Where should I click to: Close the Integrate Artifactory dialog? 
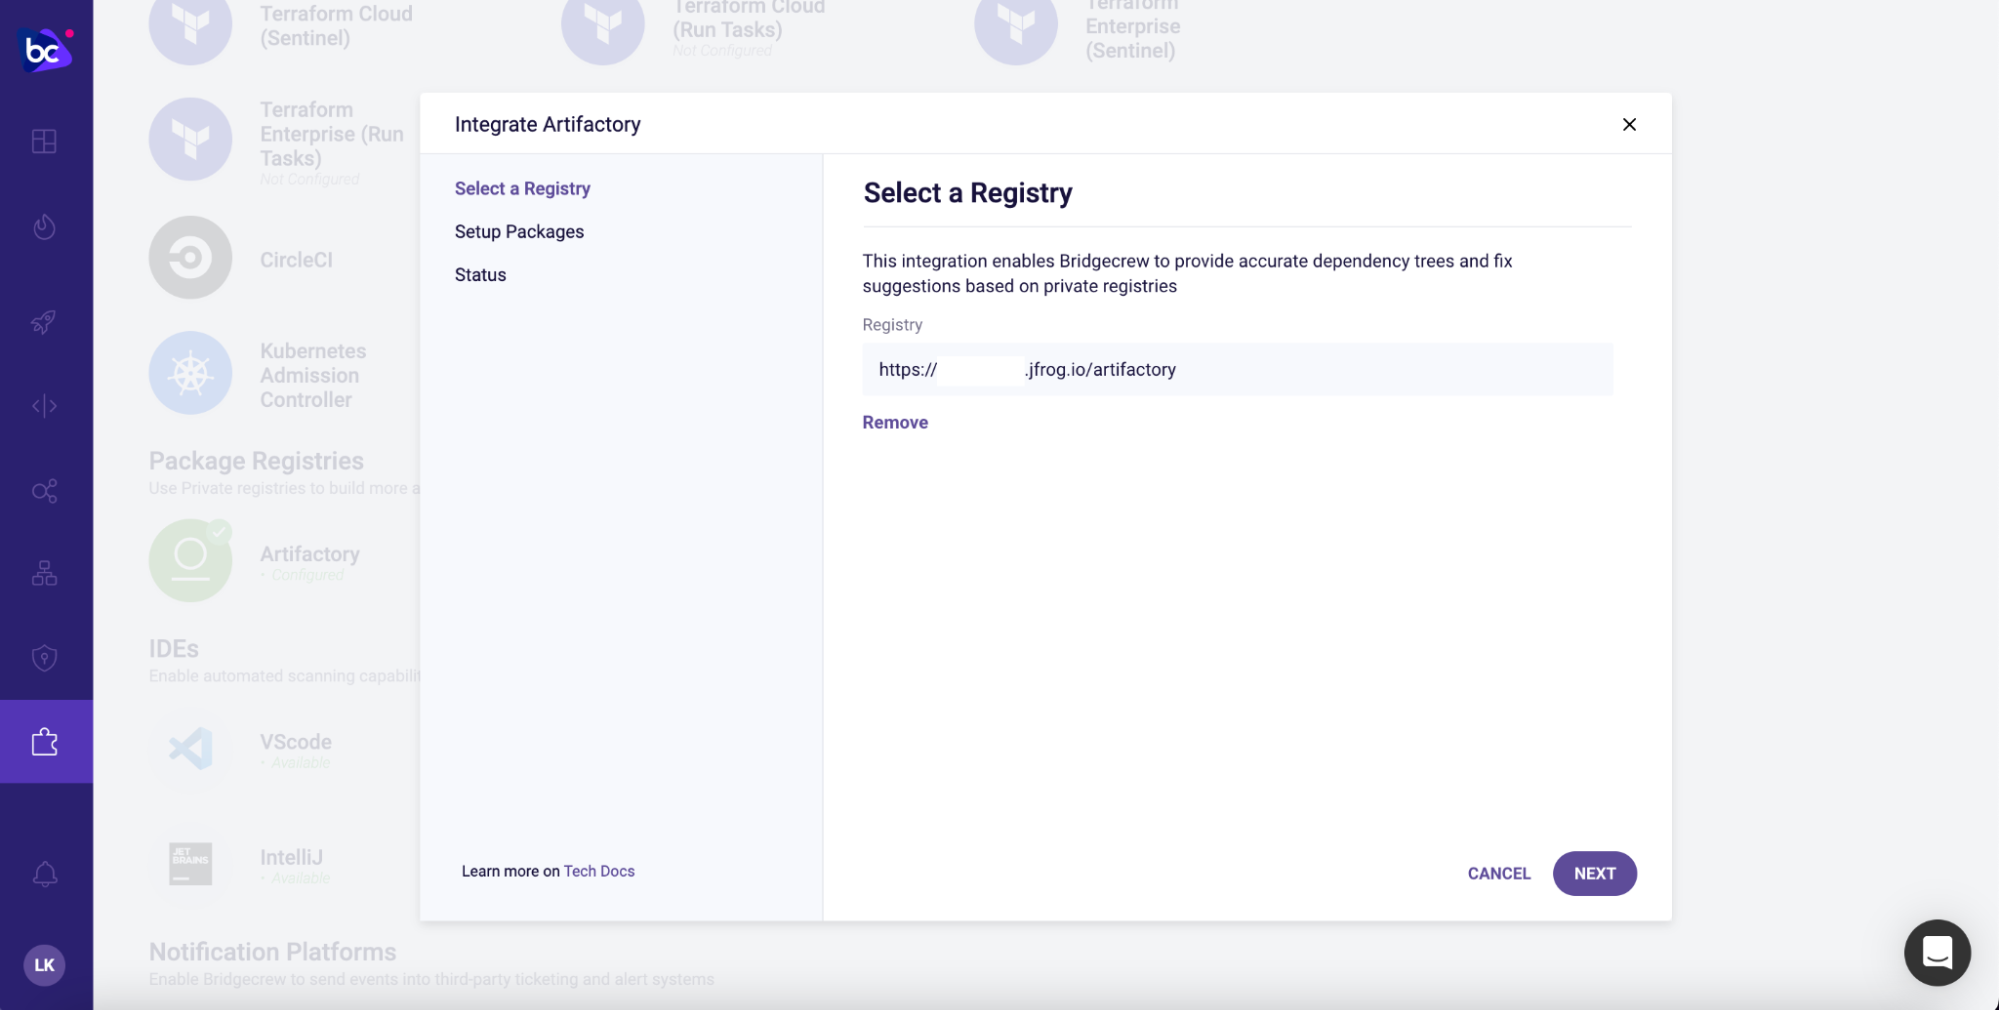click(x=1629, y=124)
